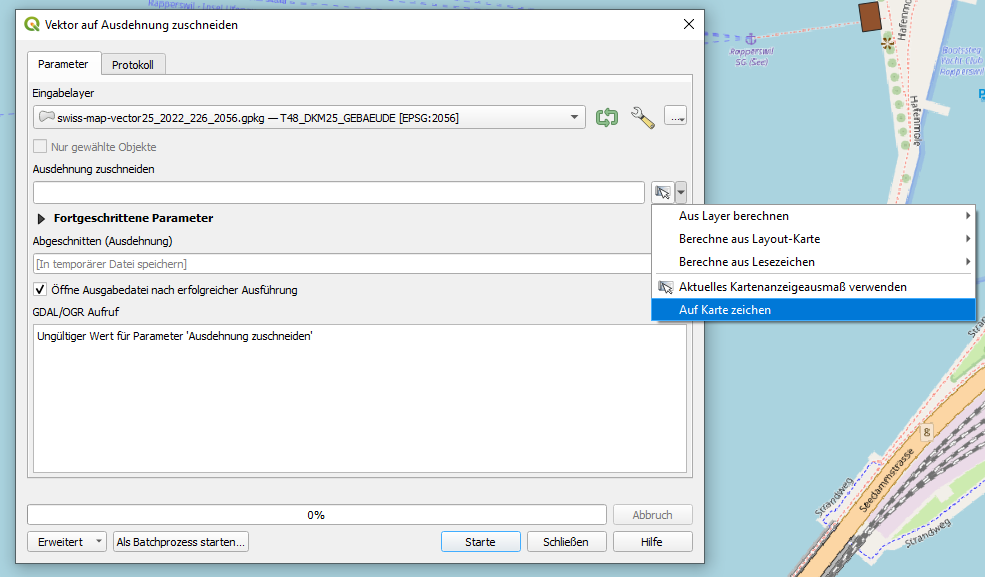Click the iterate over layer features icon
Viewport: 985px width, 577px height.
point(607,118)
